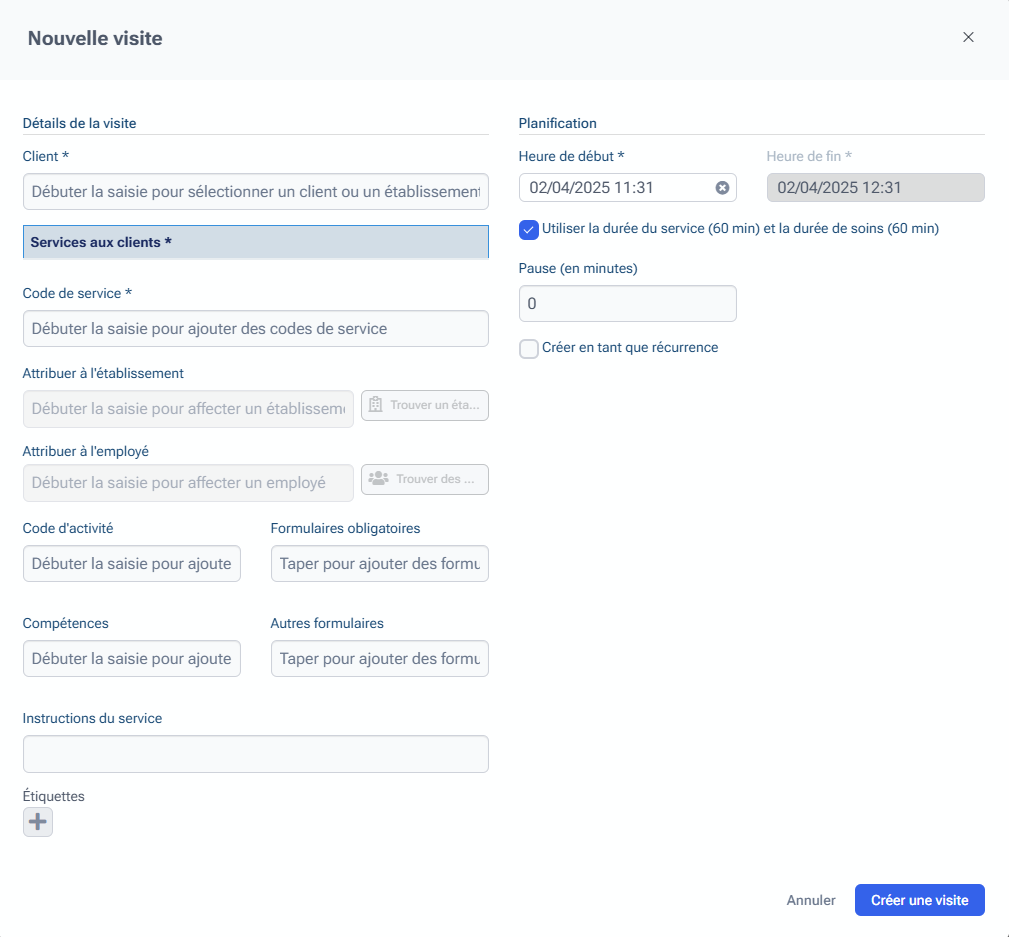Click the Attribuer à l'employé field
The width and height of the screenshot is (1009, 937).
coord(188,482)
